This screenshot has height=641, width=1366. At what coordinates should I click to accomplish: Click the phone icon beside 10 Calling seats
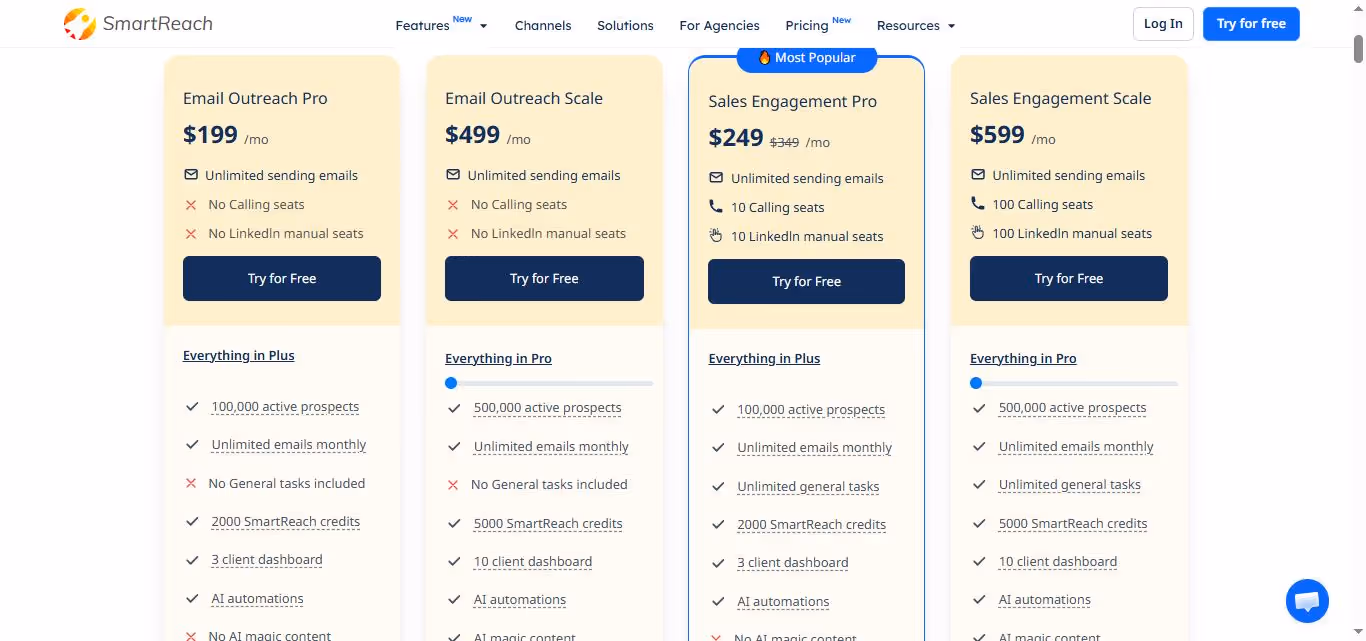[716, 207]
